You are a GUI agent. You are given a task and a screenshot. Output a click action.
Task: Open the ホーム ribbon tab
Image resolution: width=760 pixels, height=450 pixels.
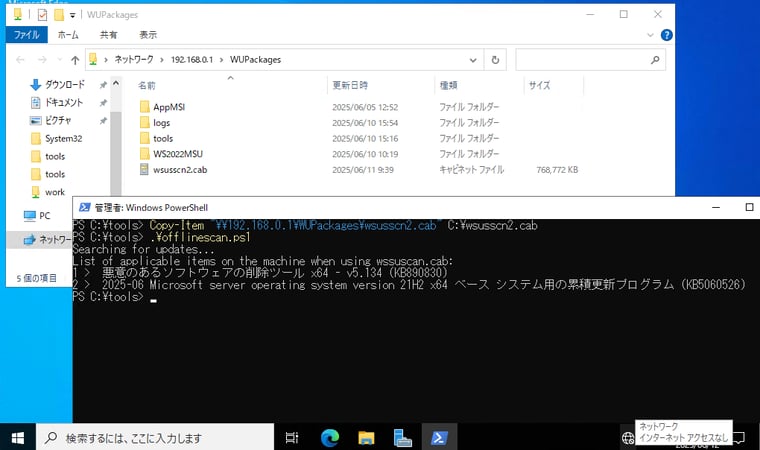[x=68, y=35]
